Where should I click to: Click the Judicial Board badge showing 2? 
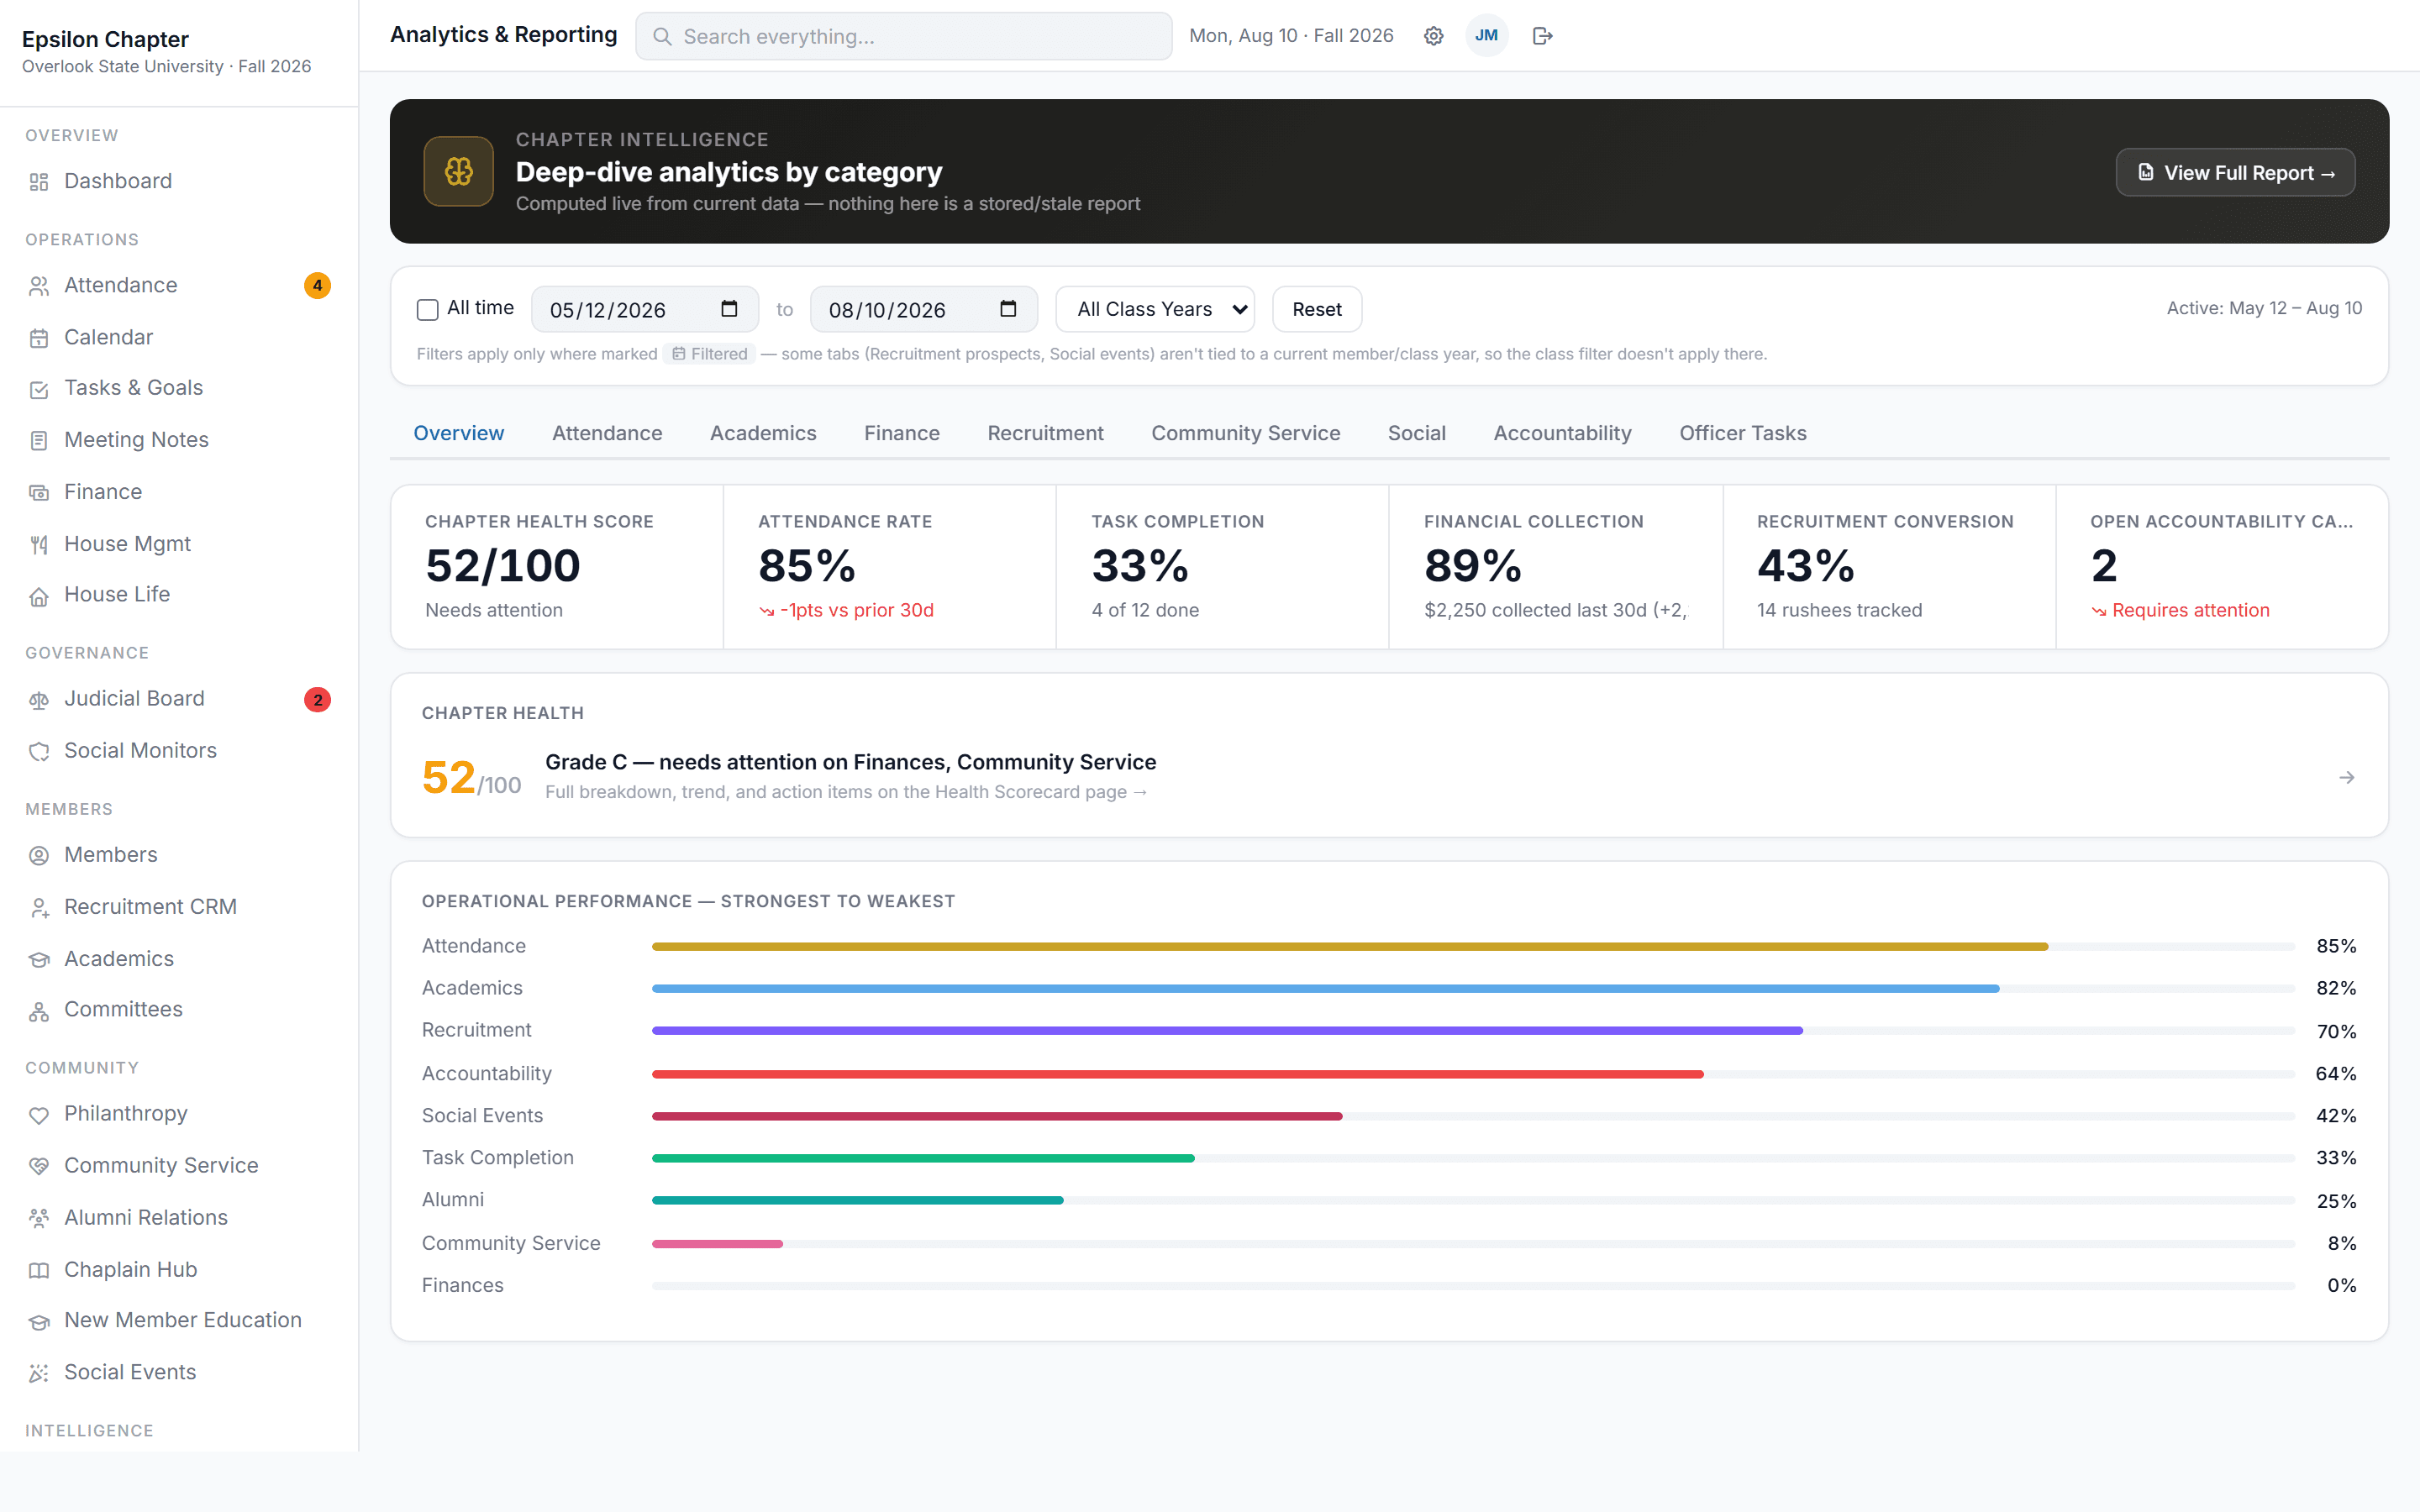(317, 700)
